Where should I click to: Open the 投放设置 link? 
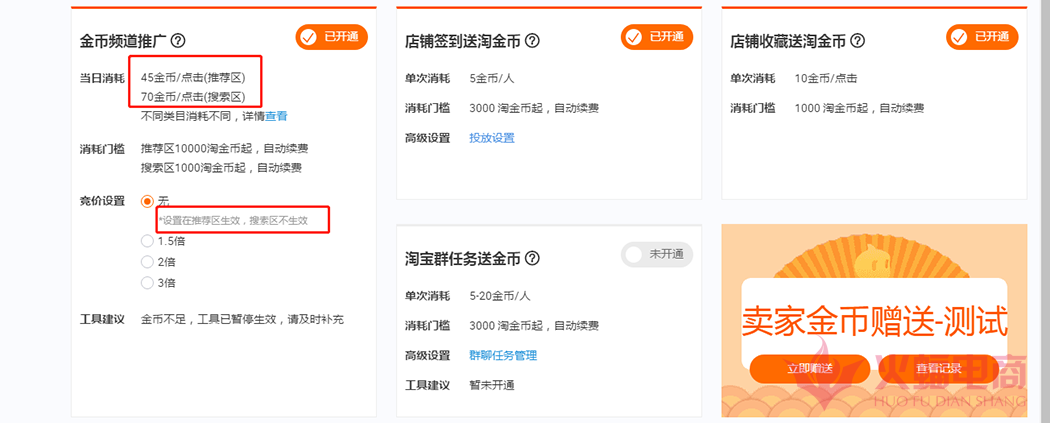pyautogui.click(x=492, y=138)
